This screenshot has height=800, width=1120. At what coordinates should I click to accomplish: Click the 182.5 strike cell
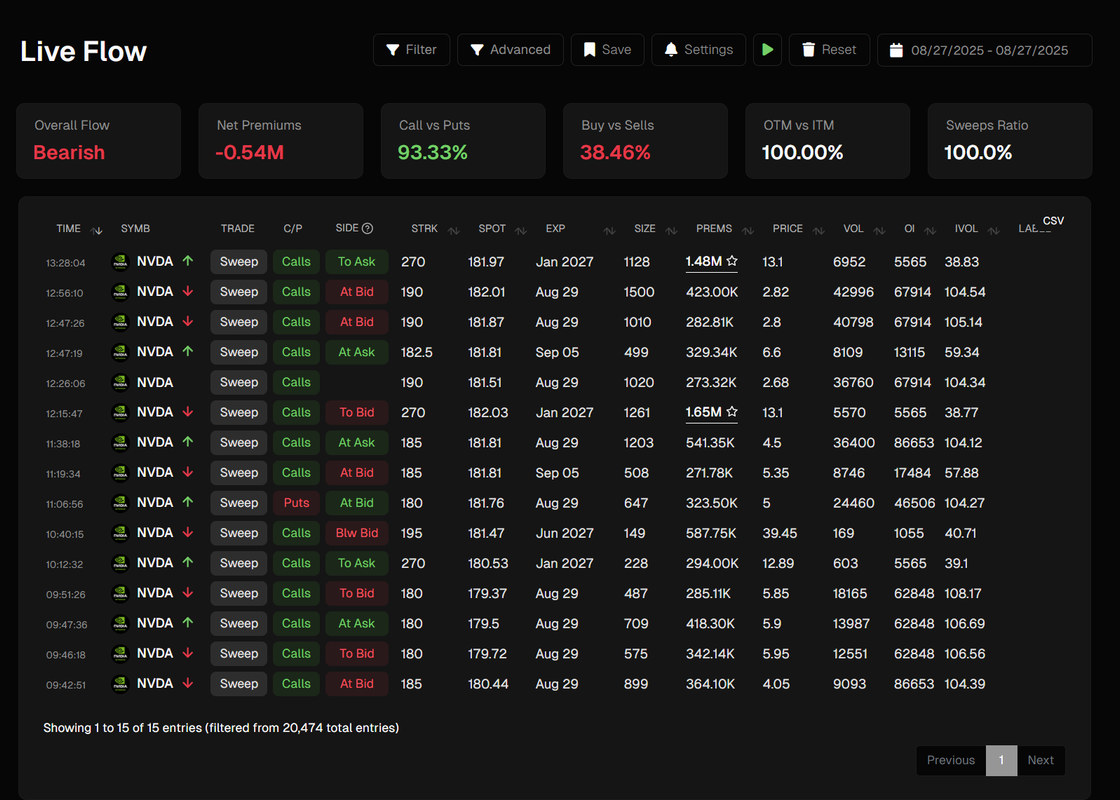tap(416, 352)
